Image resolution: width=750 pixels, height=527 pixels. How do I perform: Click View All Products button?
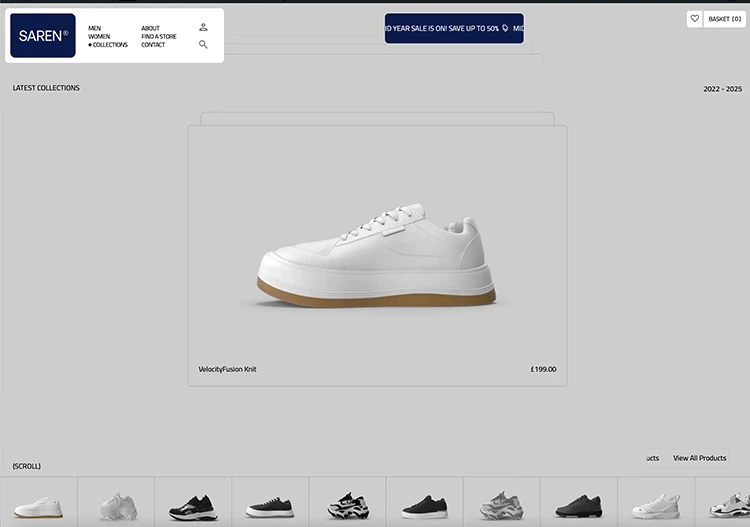(x=699, y=458)
